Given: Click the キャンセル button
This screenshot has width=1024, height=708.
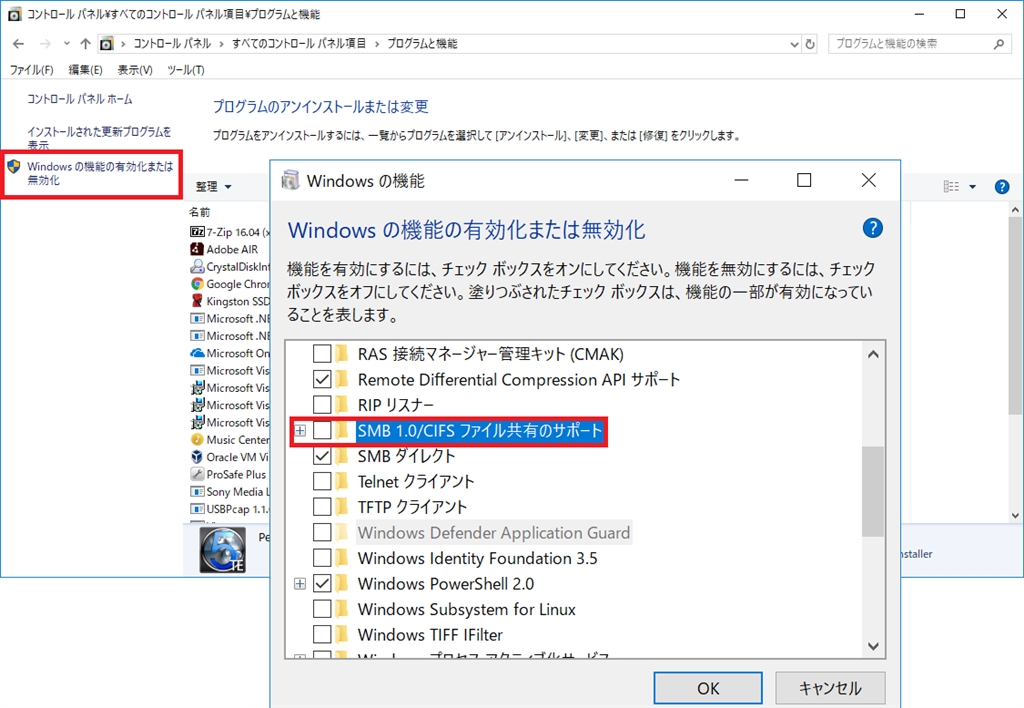Looking at the screenshot, I should click(x=830, y=688).
